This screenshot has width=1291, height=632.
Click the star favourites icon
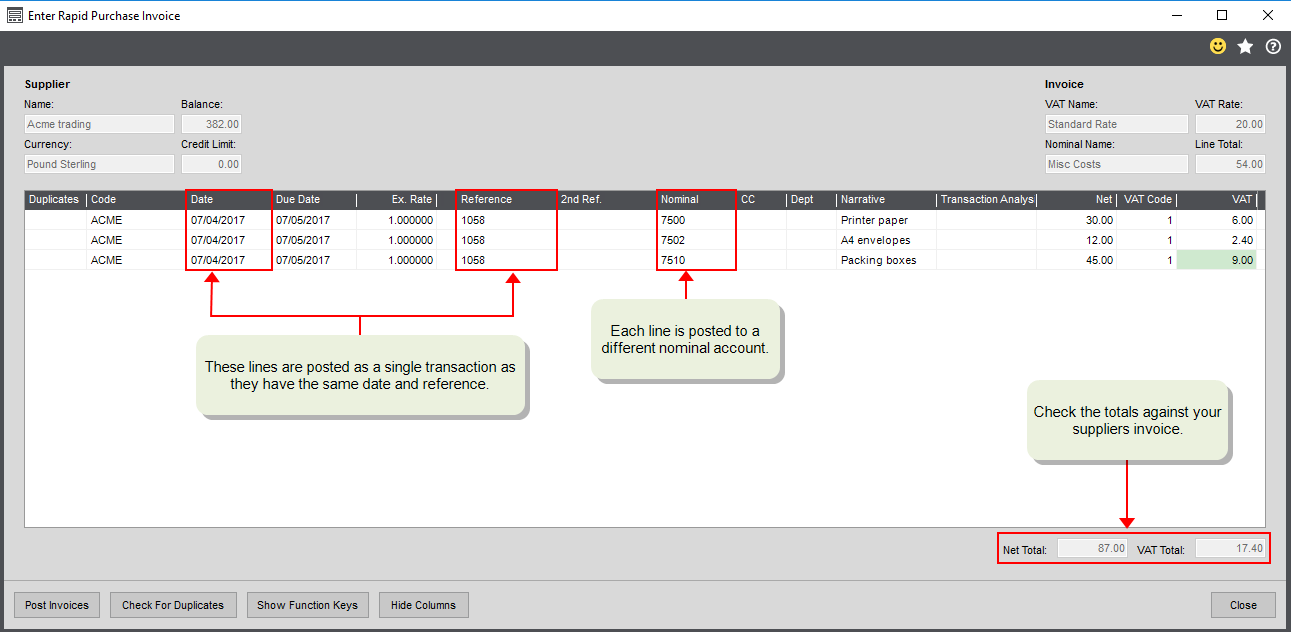[x=1245, y=47]
